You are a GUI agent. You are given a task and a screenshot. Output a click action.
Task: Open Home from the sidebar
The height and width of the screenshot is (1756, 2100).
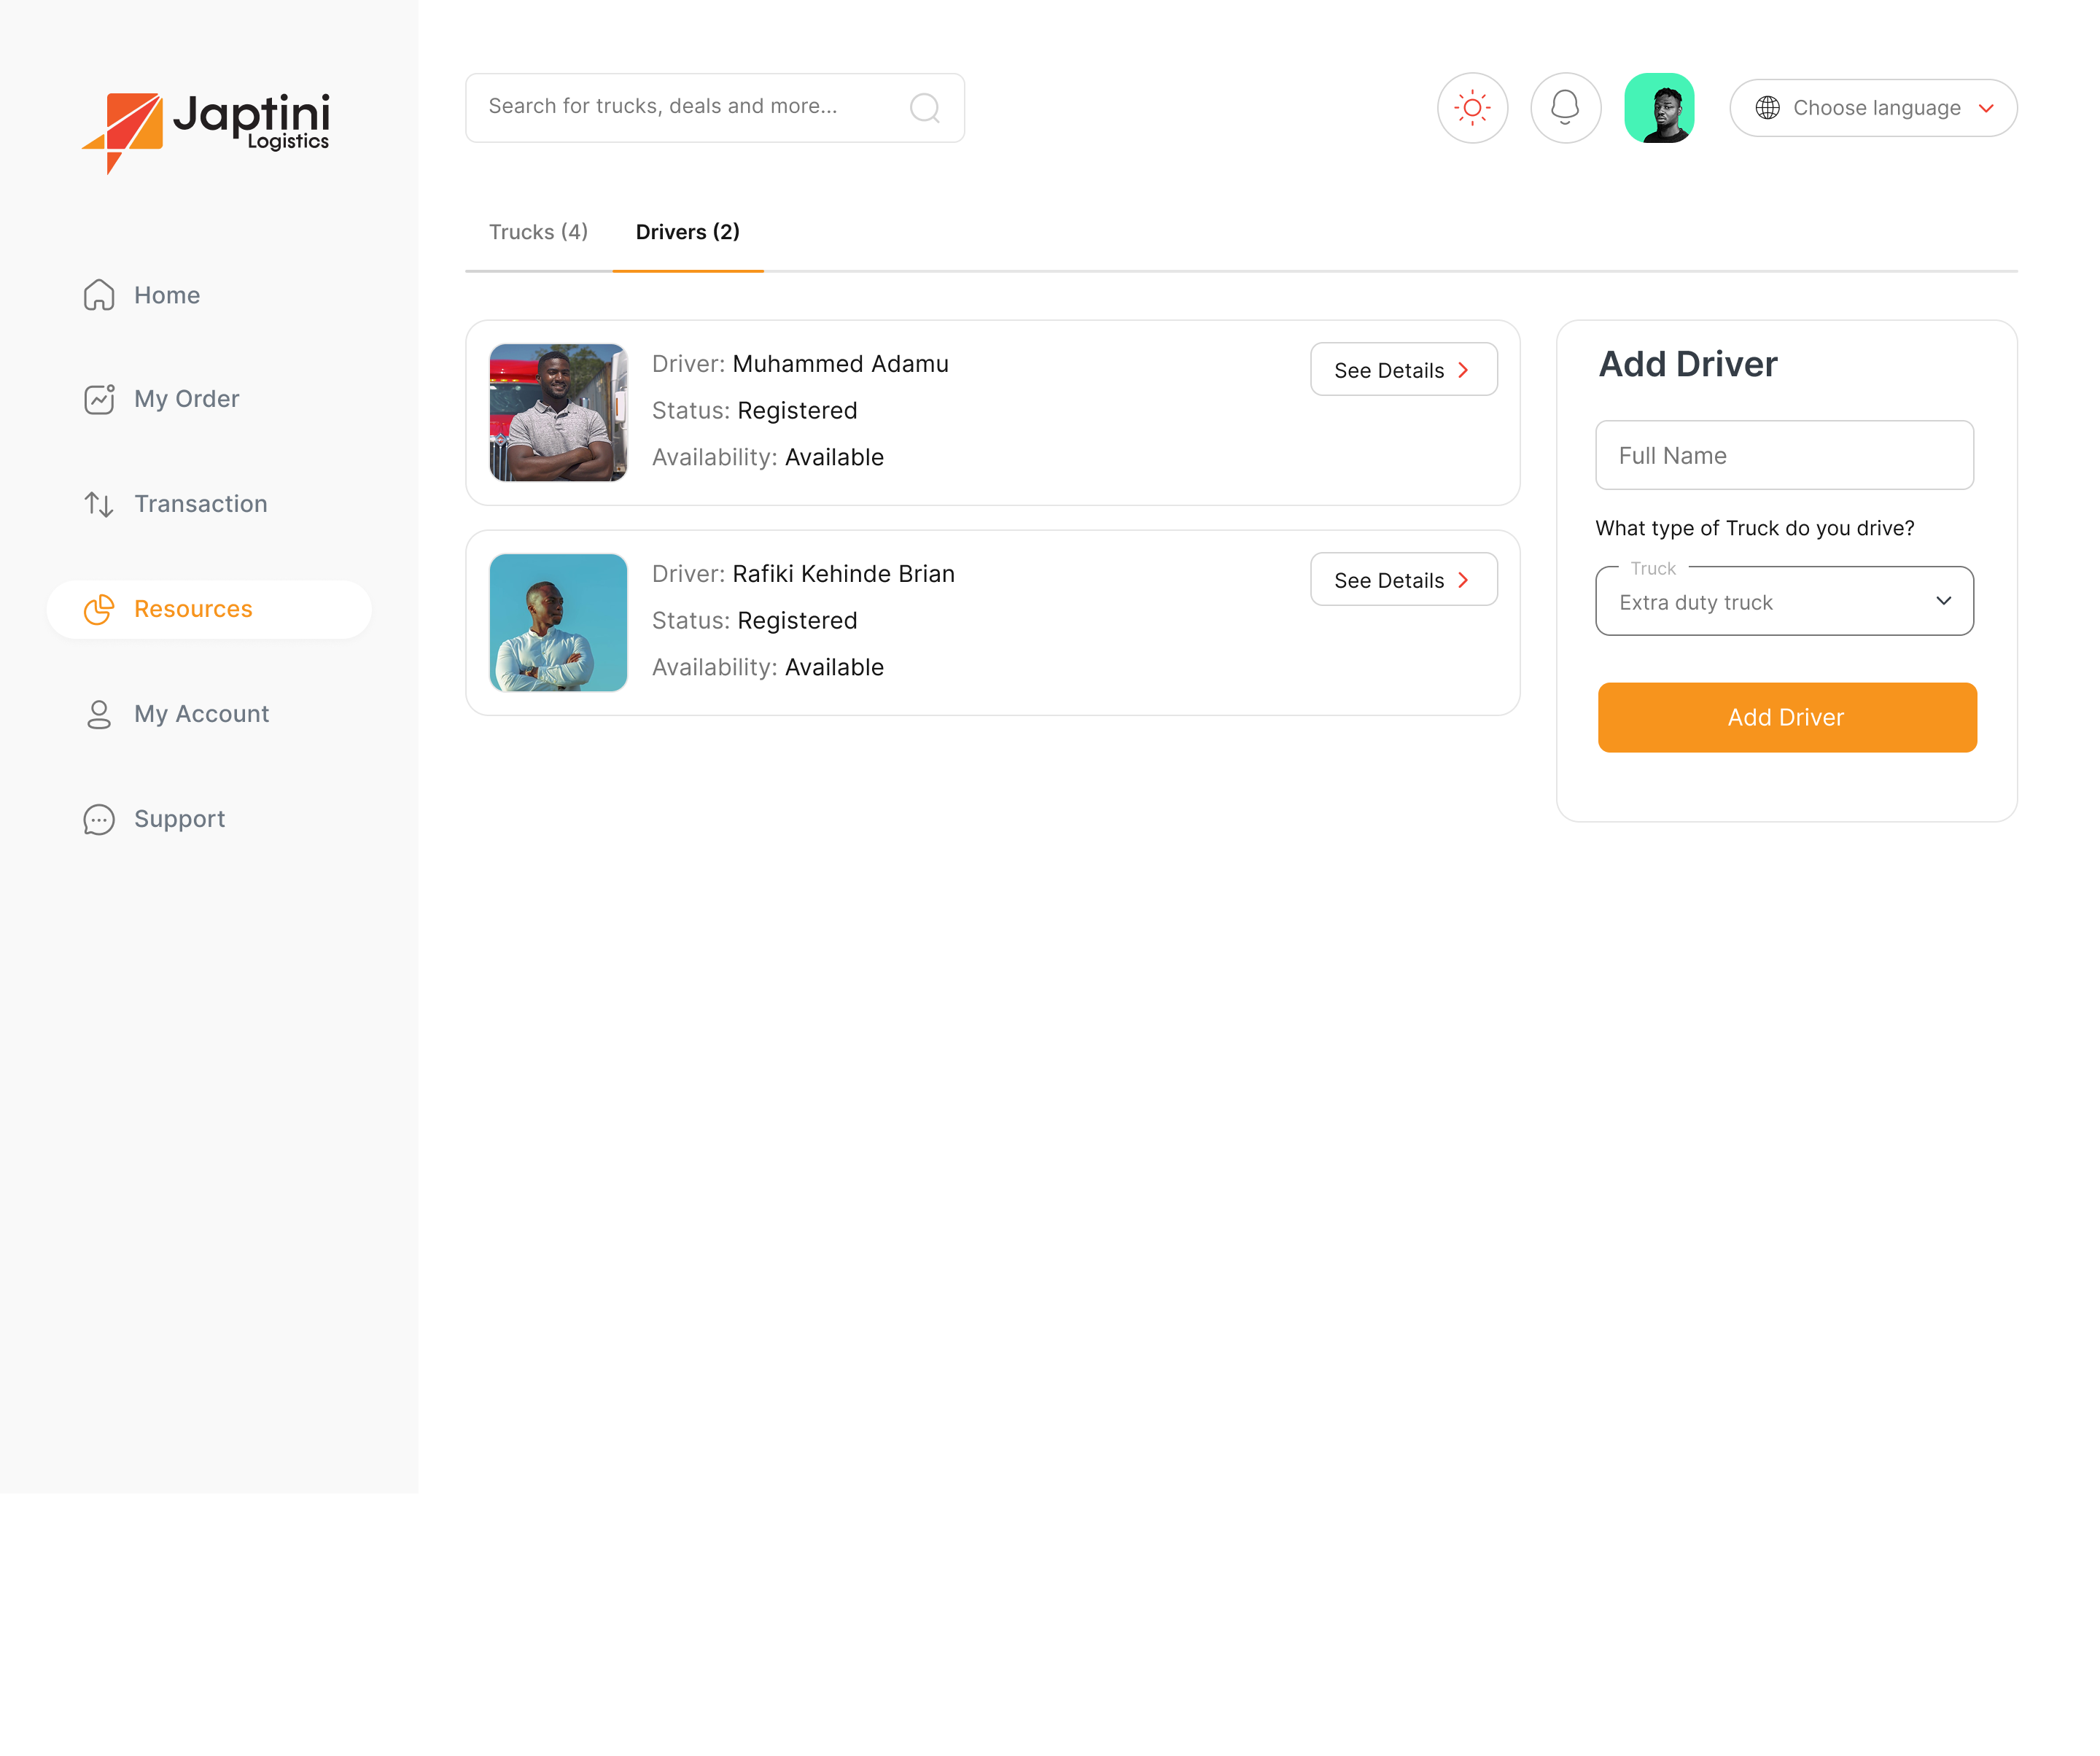(141, 295)
